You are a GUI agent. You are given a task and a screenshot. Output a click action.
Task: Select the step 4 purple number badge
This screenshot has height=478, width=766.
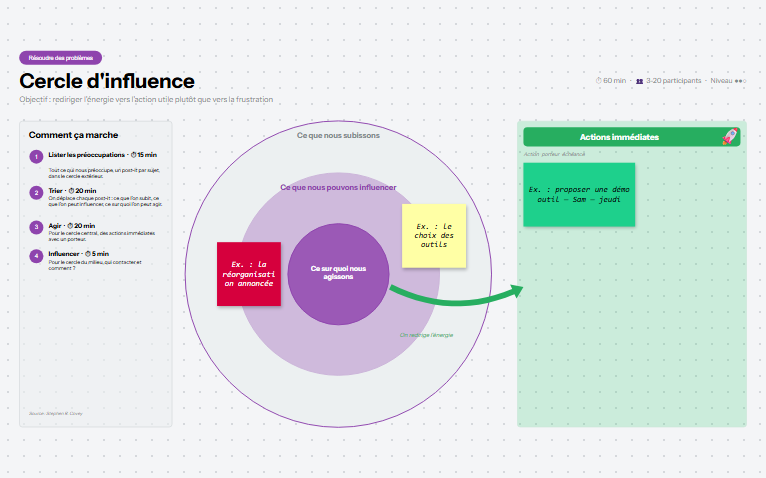pos(36,256)
